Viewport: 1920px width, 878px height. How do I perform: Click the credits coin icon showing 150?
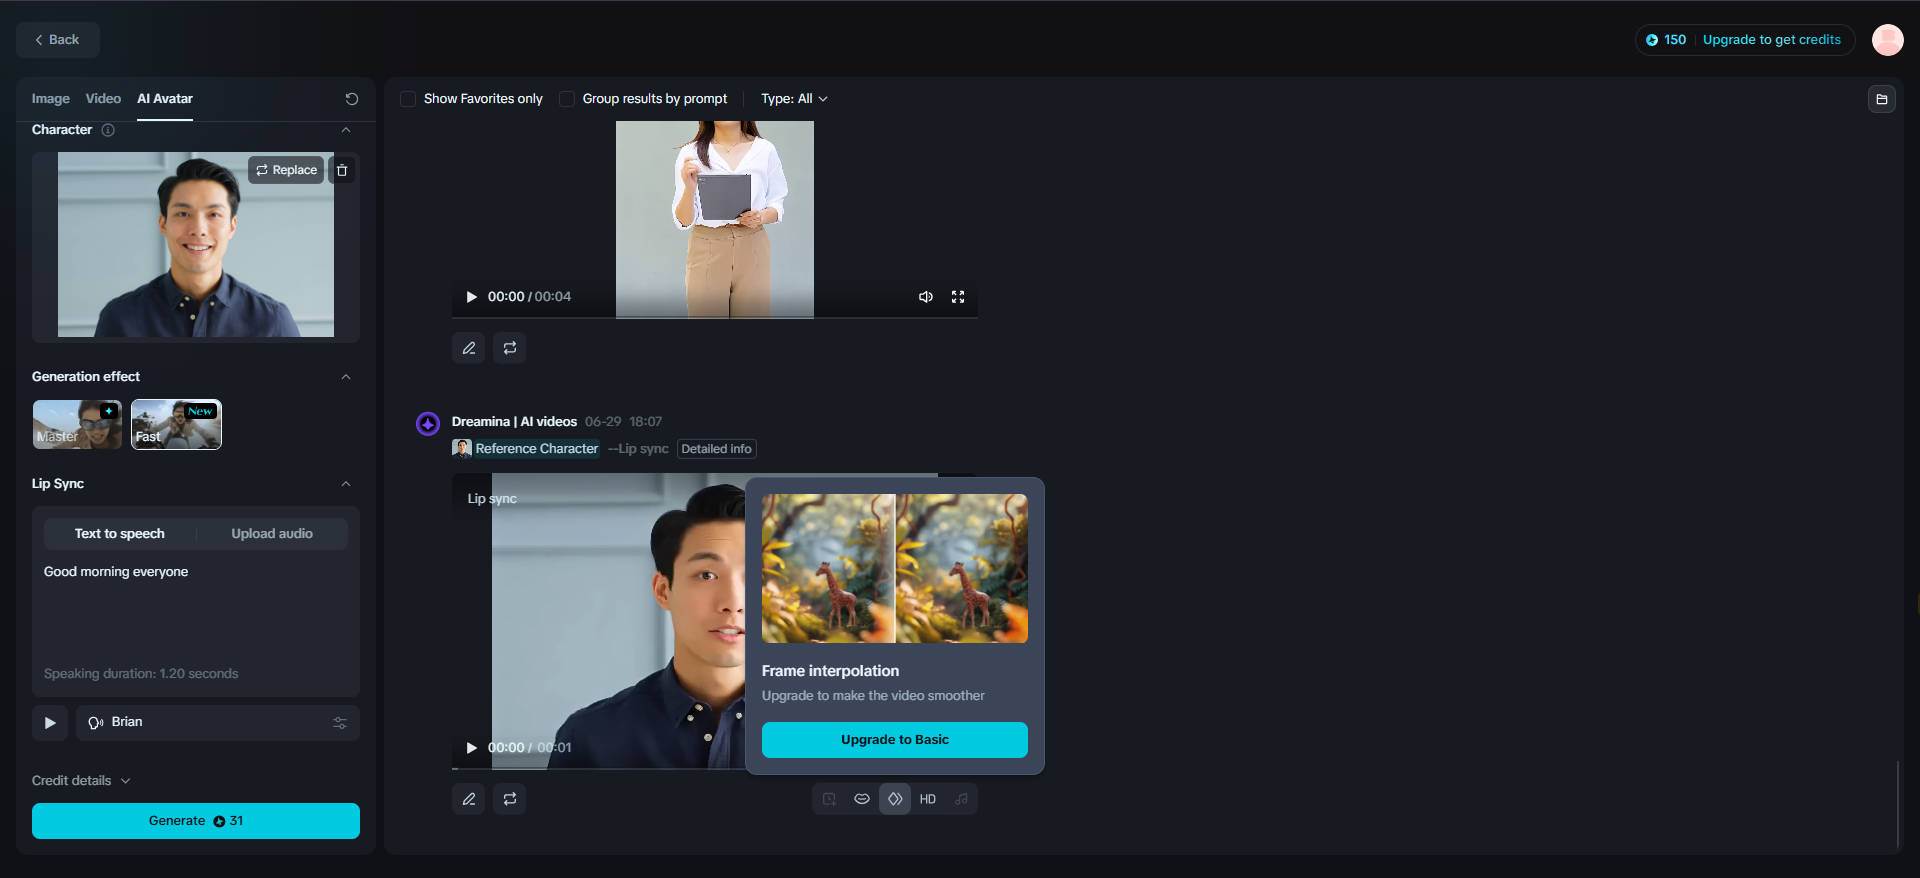[x=1652, y=40]
